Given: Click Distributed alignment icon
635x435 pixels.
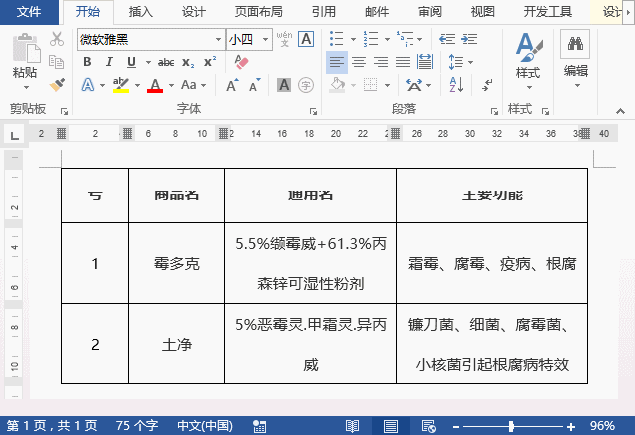Looking at the screenshot, I should (425, 62).
